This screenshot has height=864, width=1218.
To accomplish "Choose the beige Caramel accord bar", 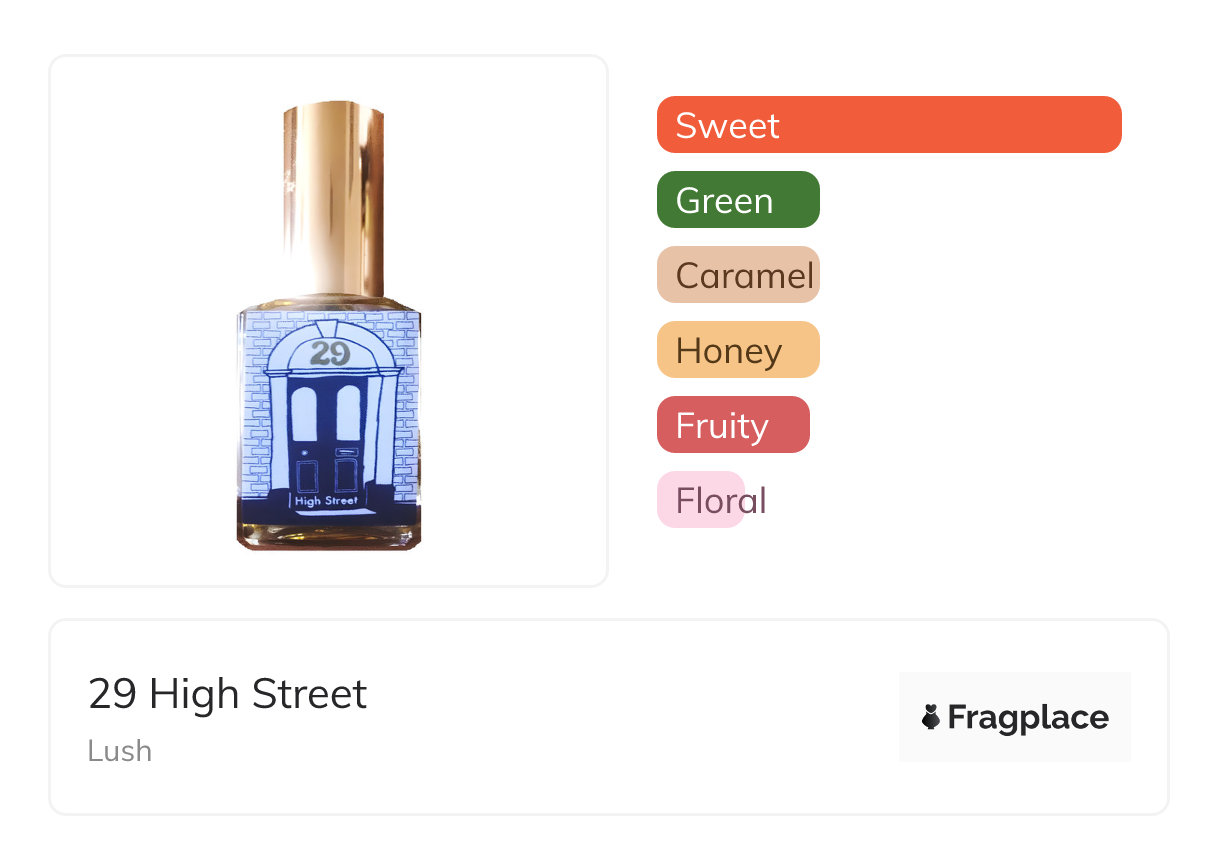I will point(737,275).
